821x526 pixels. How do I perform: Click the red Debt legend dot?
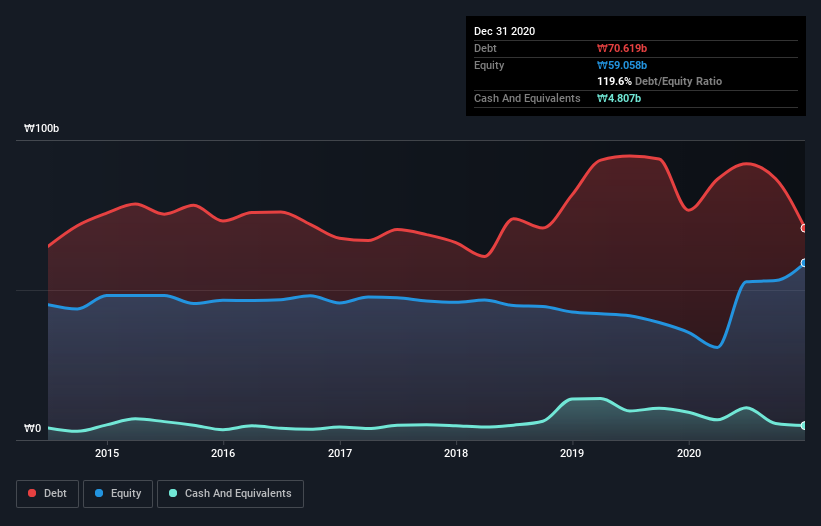(32, 493)
